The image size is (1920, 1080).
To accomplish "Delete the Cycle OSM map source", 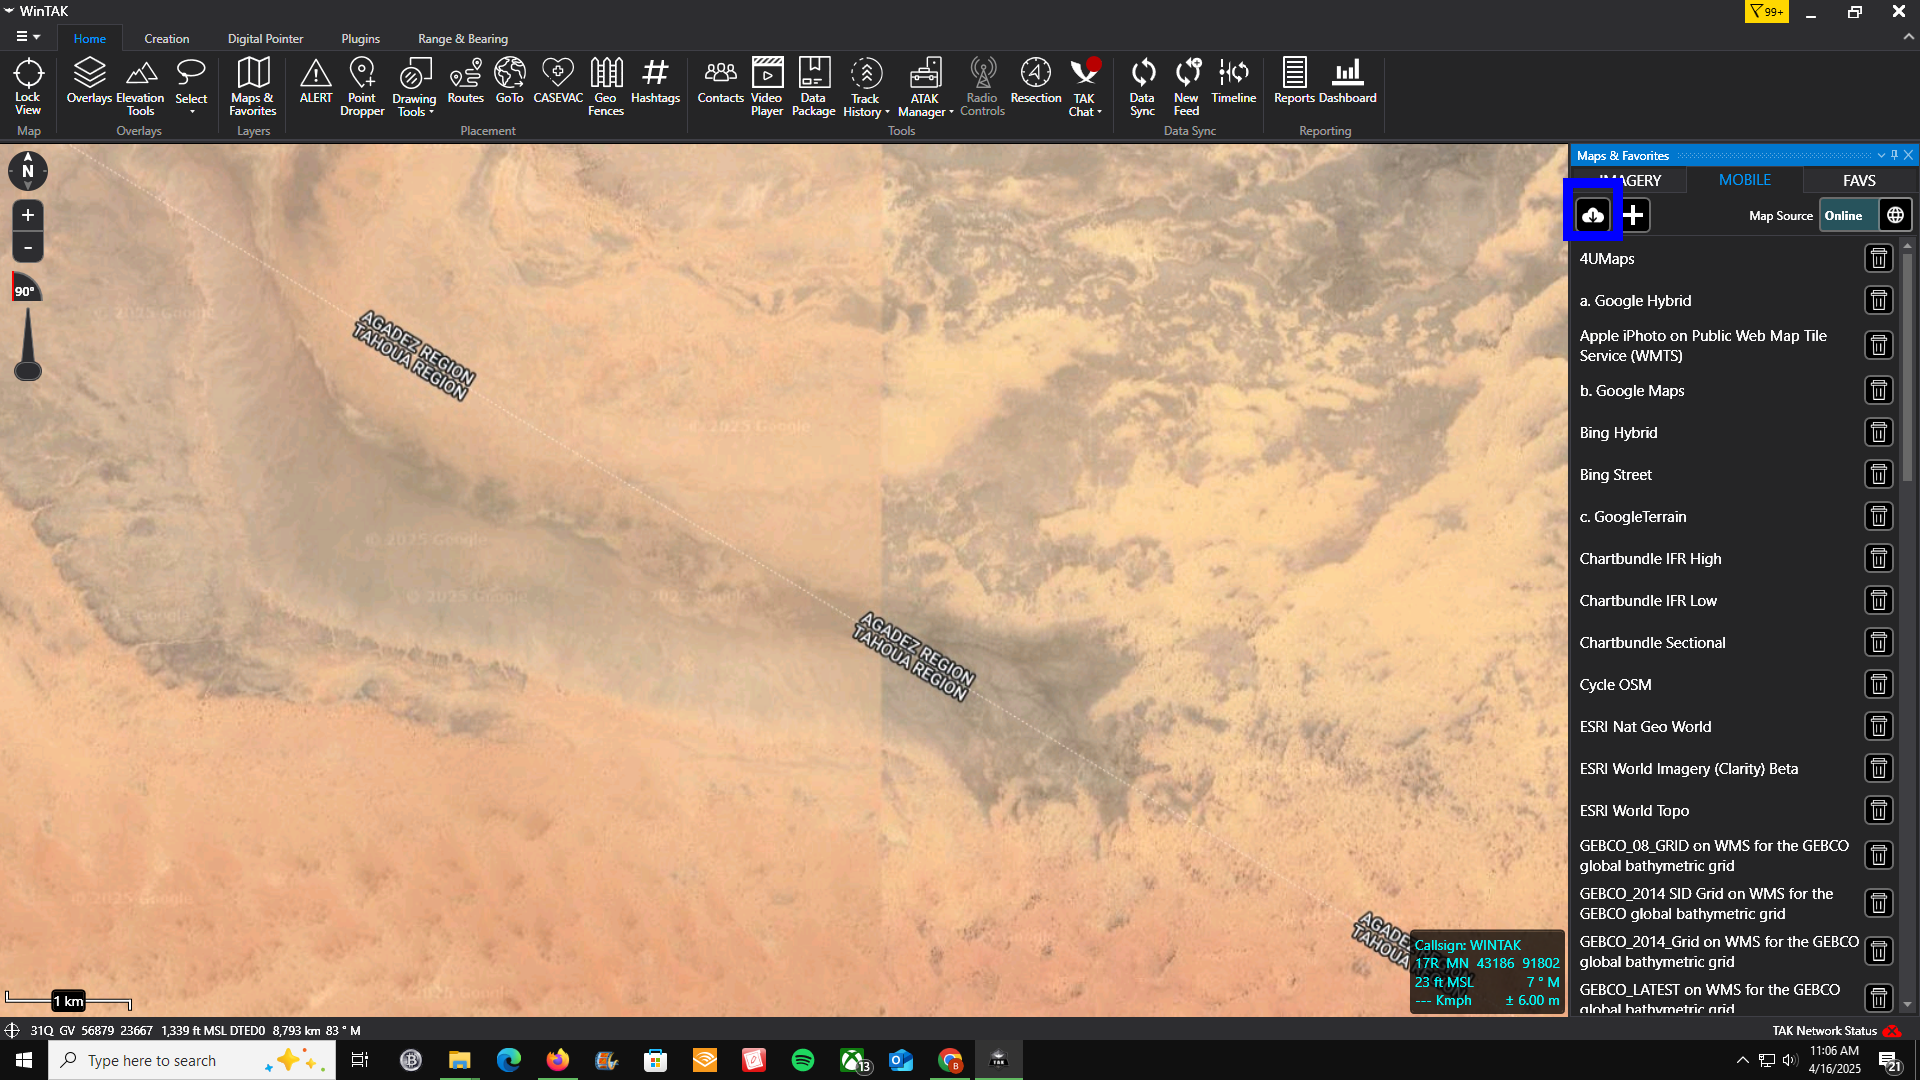I will pos(1879,684).
